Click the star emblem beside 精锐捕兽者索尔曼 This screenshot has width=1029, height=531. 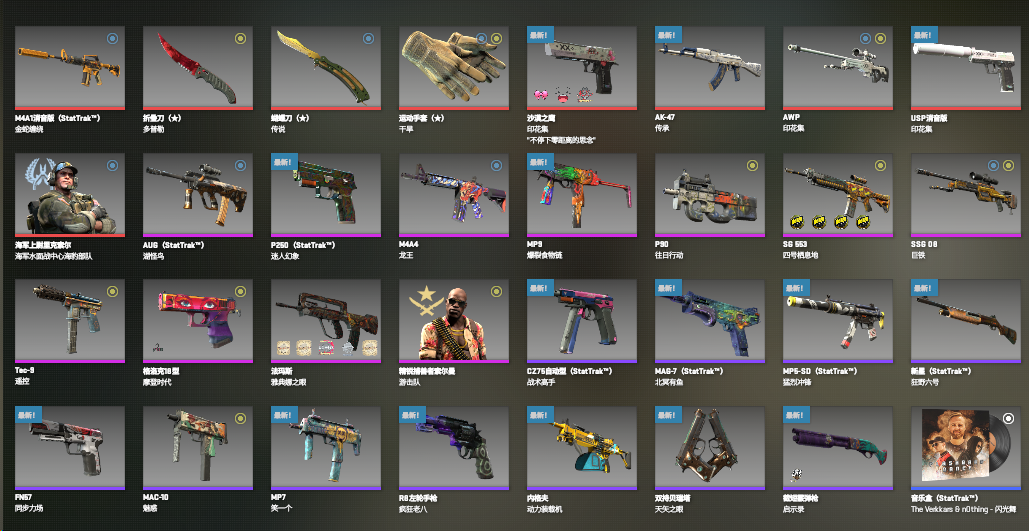pyautogui.click(x=423, y=303)
